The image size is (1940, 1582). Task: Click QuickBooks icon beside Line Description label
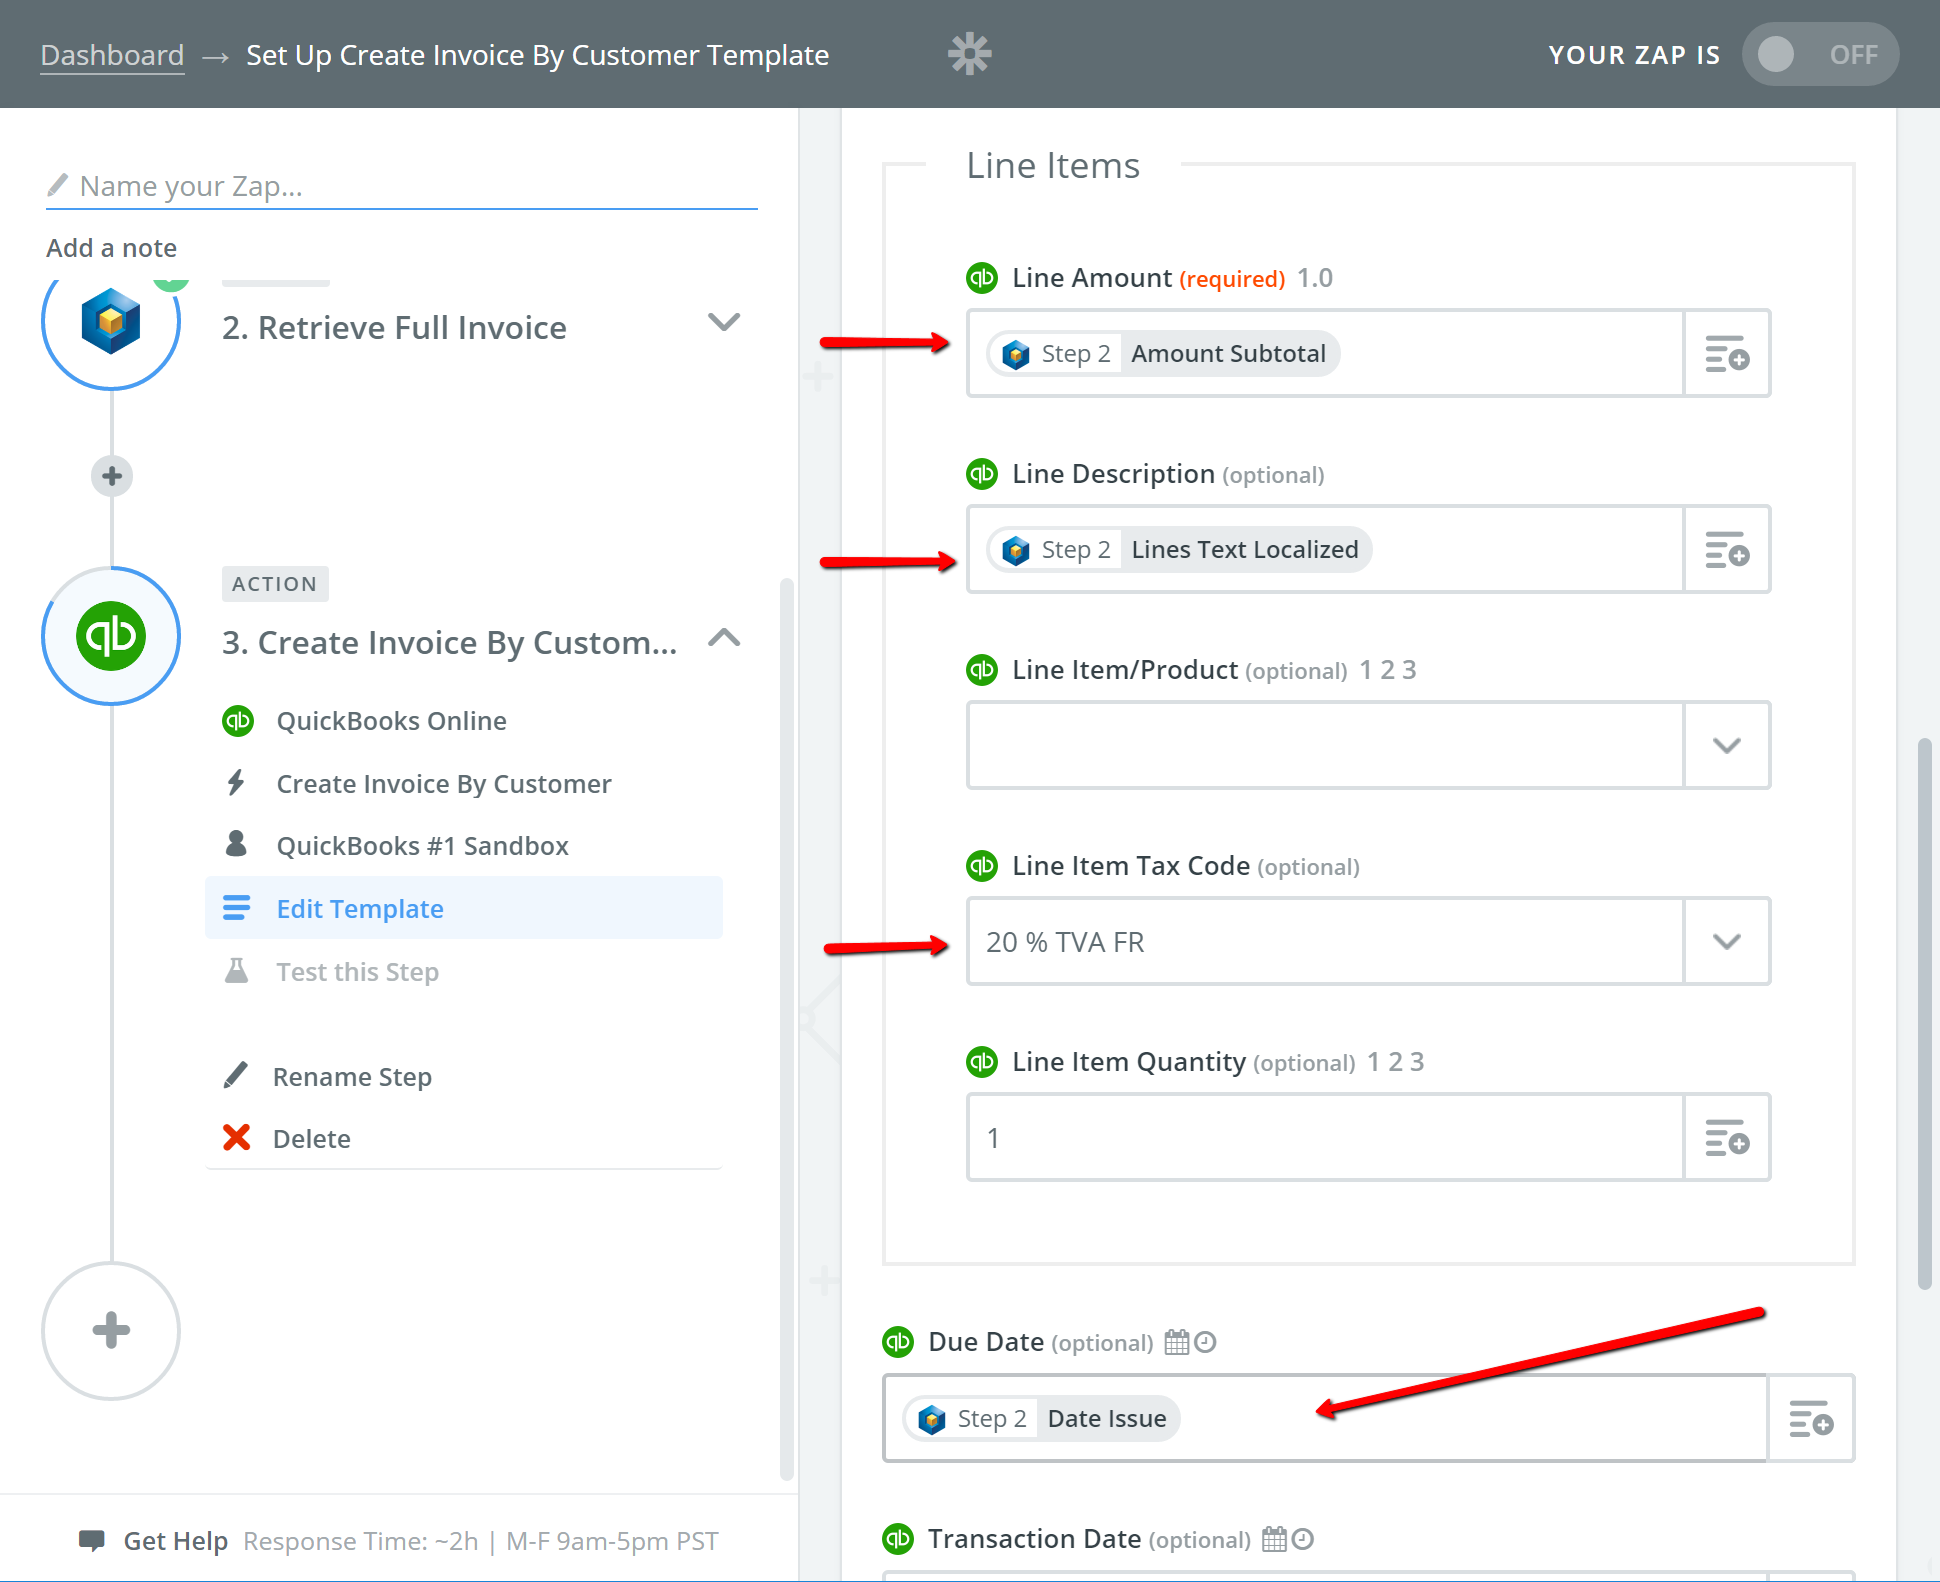coord(982,474)
